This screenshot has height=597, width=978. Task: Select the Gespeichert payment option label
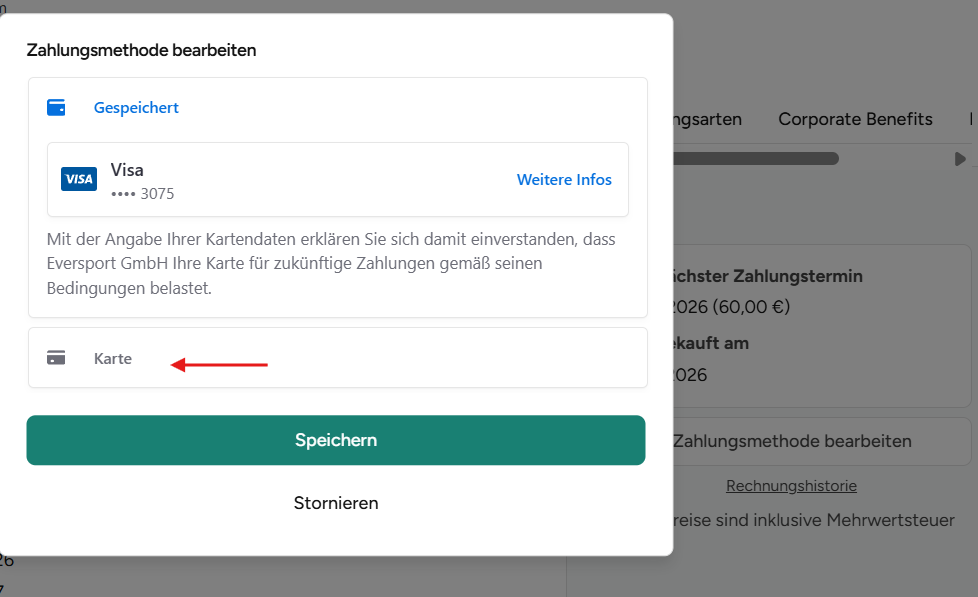pyautogui.click(x=136, y=107)
